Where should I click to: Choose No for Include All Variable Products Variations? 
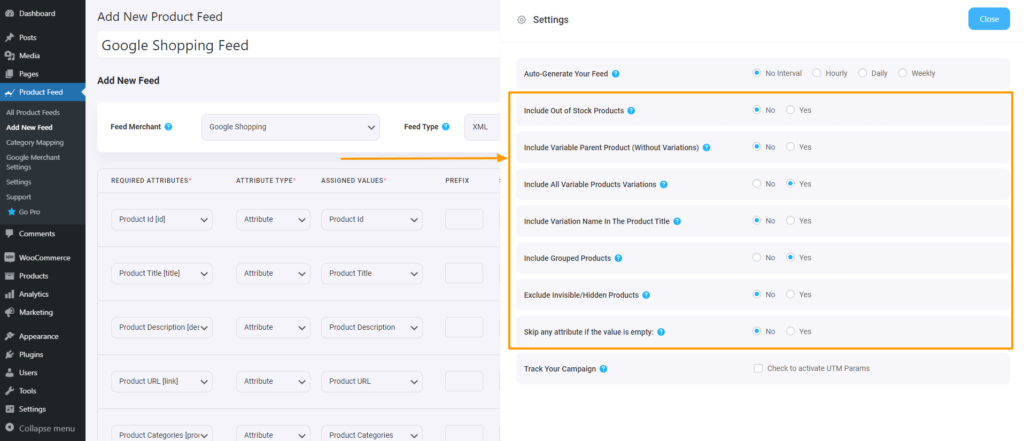click(x=756, y=184)
